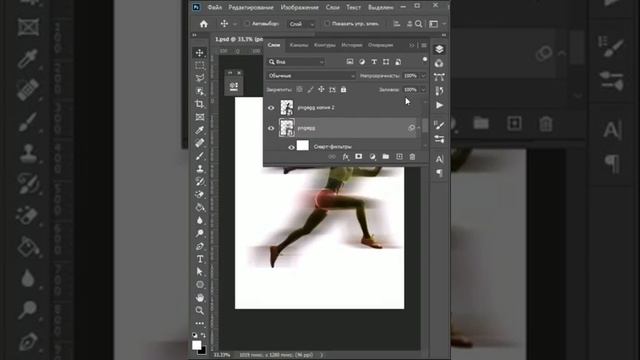Pick the background color swatch

click(203, 351)
